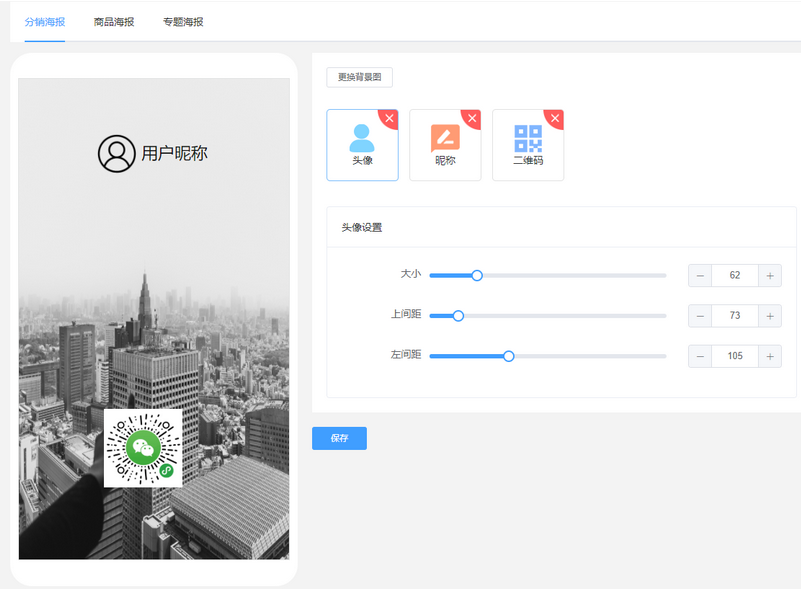
Task: Decrease 大小 value with minus button
Action: pos(700,275)
